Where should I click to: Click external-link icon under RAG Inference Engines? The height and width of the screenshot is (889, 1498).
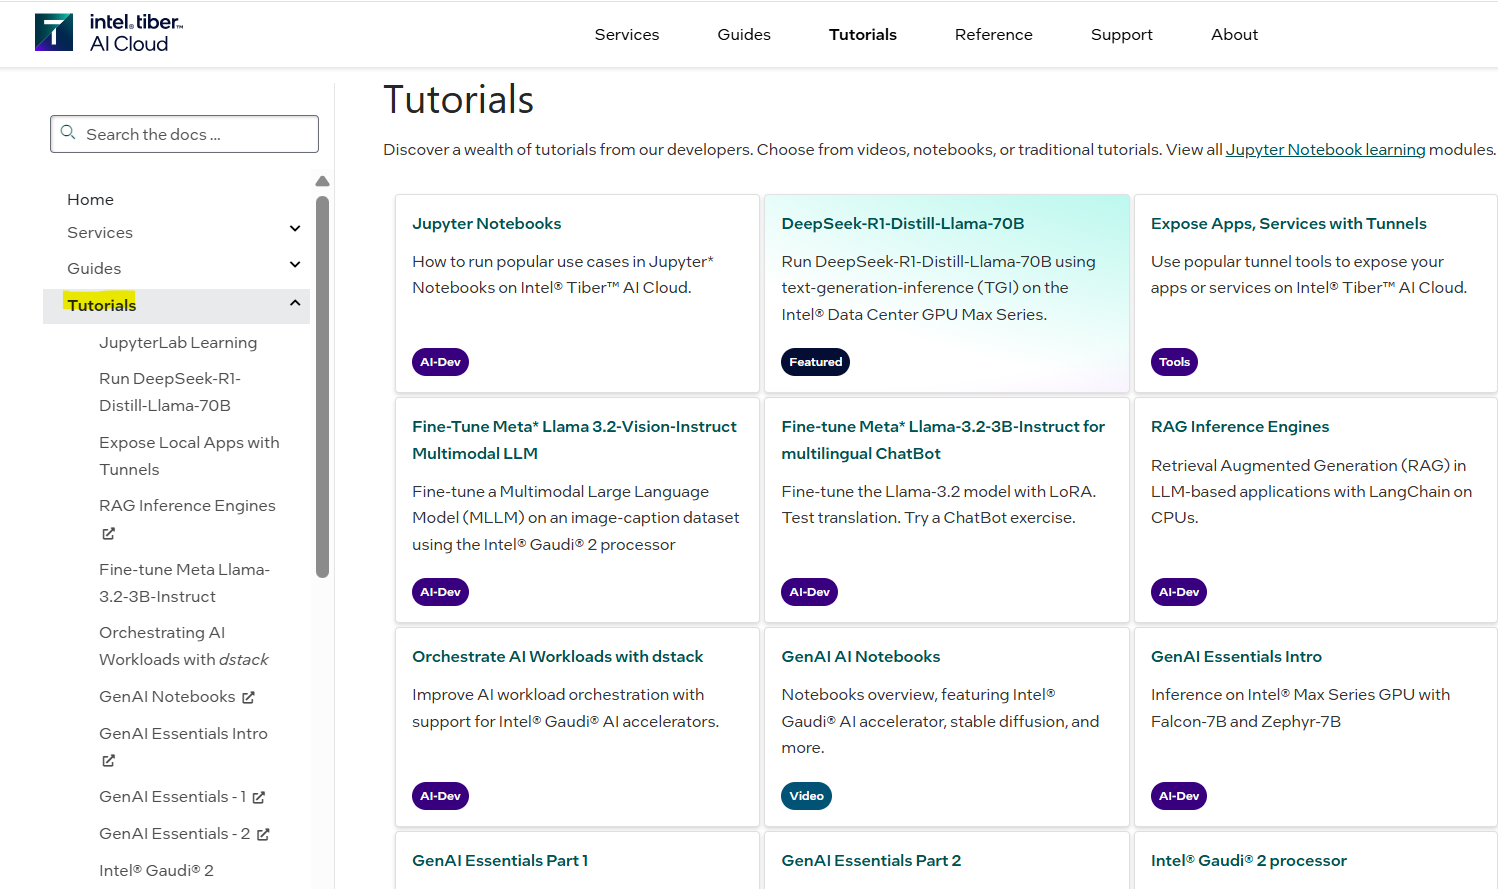(108, 533)
